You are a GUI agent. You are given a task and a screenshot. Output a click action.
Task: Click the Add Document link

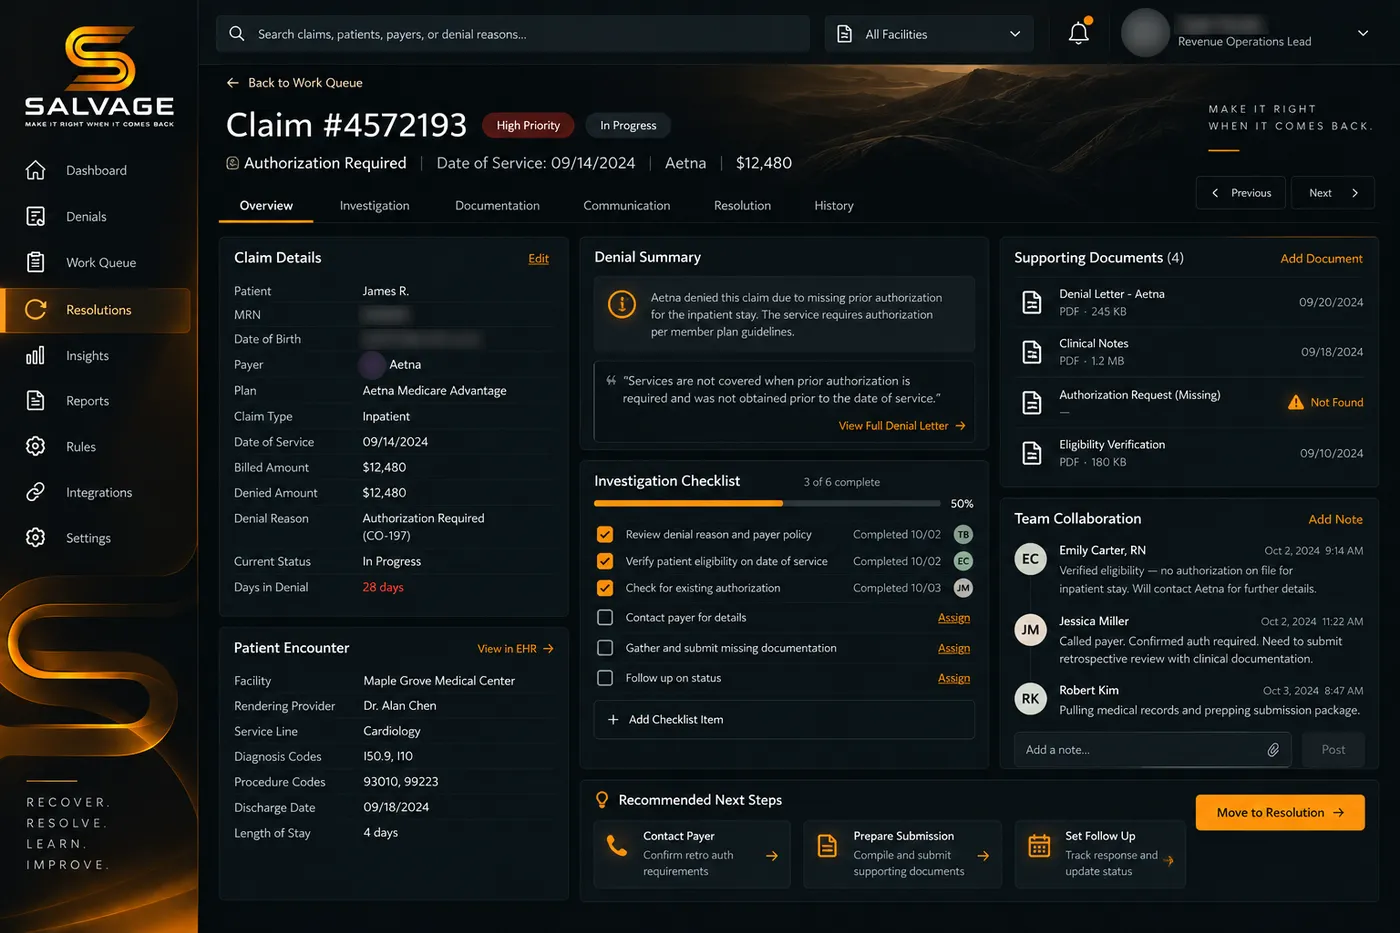tap(1321, 259)
